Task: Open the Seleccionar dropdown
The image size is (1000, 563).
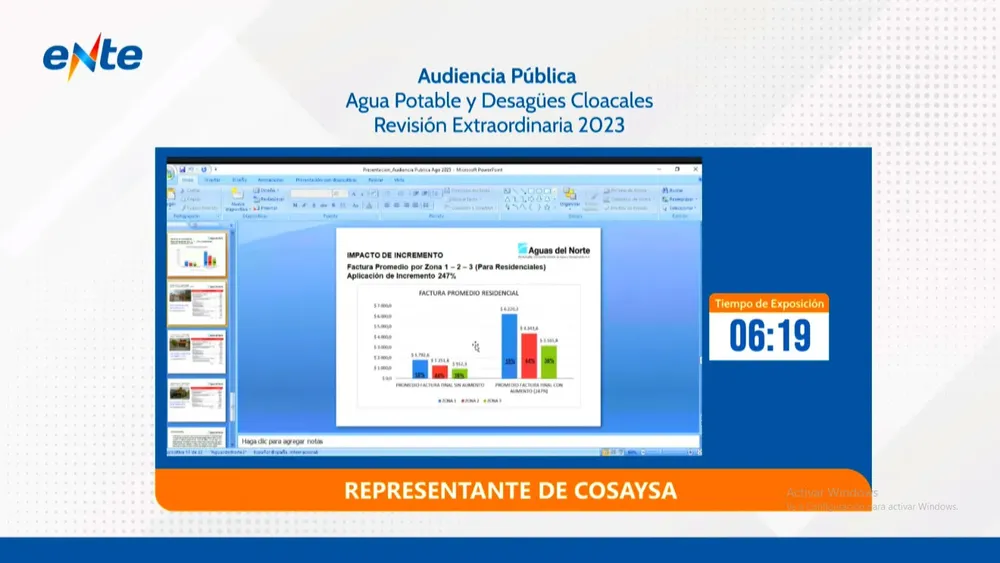Action: click(x=680, y=208)
